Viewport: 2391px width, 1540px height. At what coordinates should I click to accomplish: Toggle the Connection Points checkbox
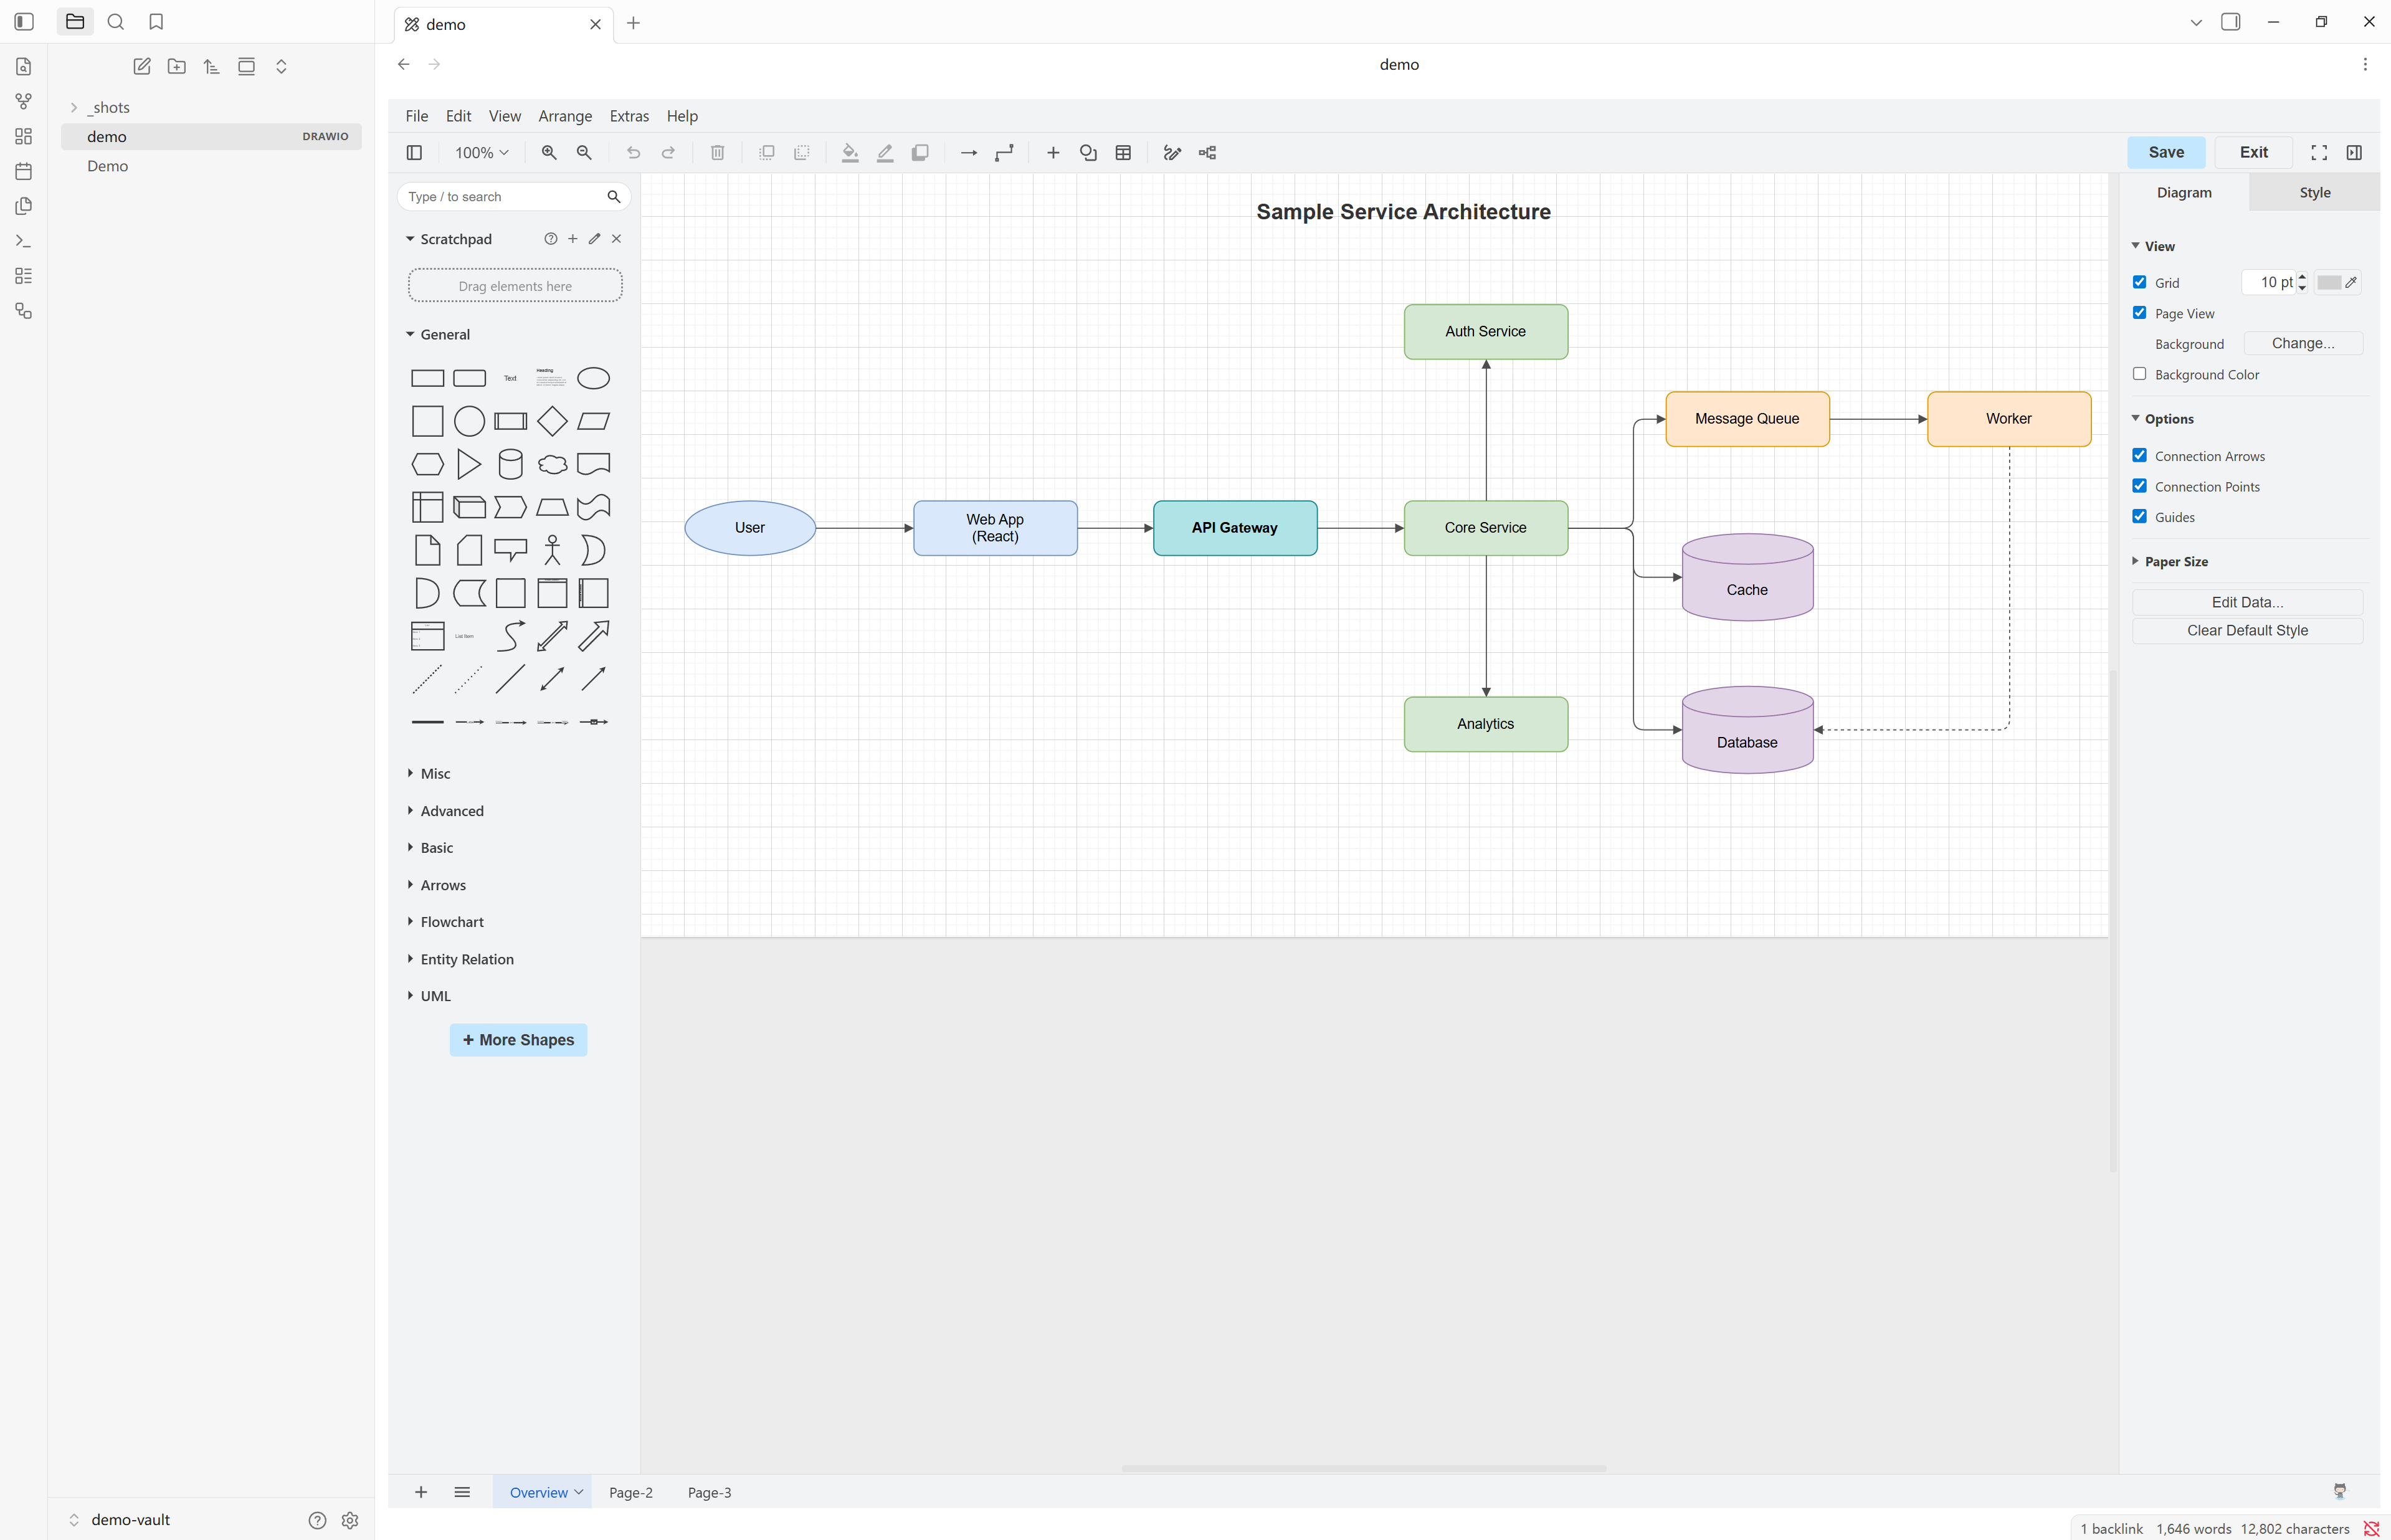click(x=2140, y=486)
